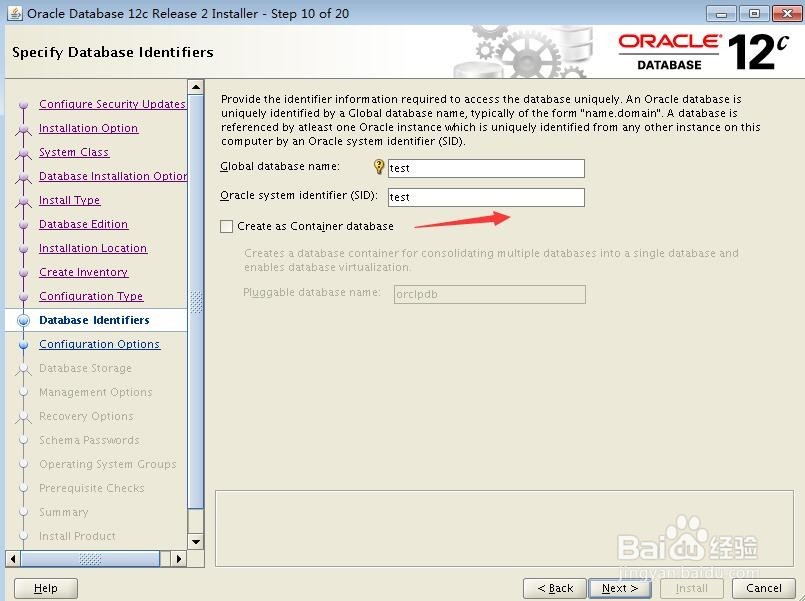Click the Oracle system identifier SID field

[486, 197]
